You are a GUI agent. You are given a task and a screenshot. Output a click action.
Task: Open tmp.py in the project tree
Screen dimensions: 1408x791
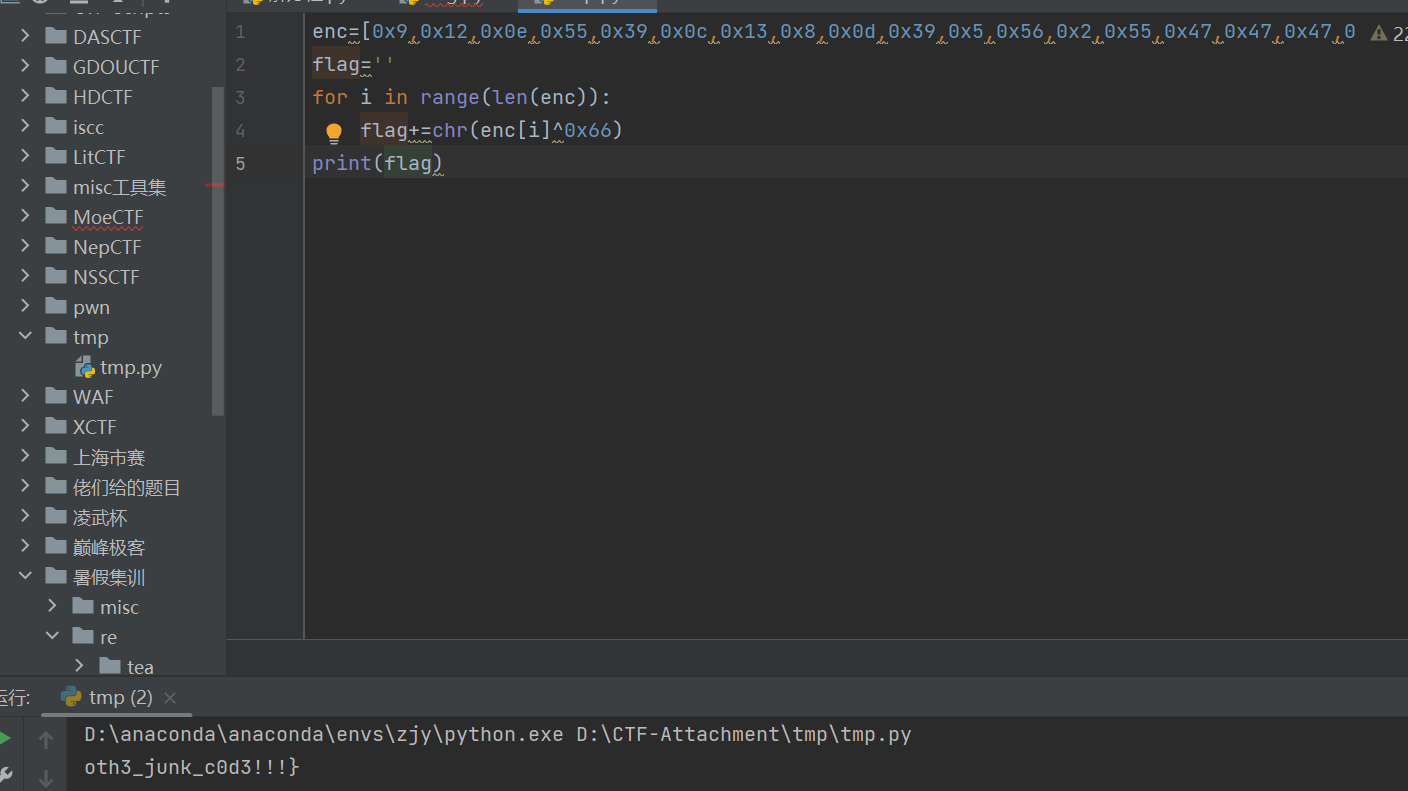coord(130,368)
